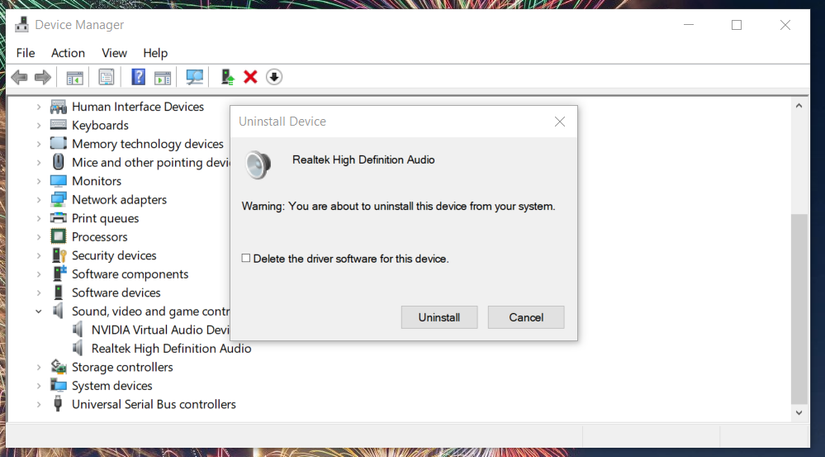Click the Disable device down-arrow icon
Screen dimensions: 825x457
pyautogui.click(x=274, y=77)
